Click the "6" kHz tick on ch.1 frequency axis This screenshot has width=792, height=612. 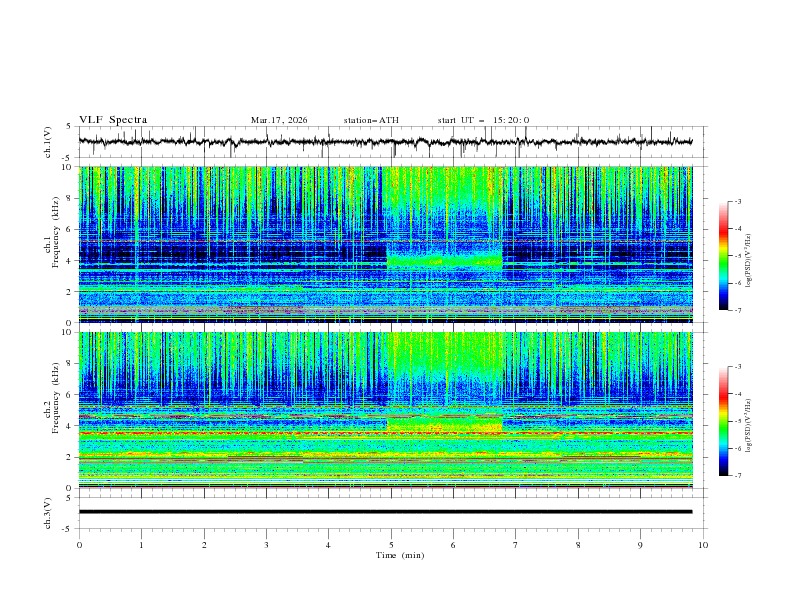[70, 230]
